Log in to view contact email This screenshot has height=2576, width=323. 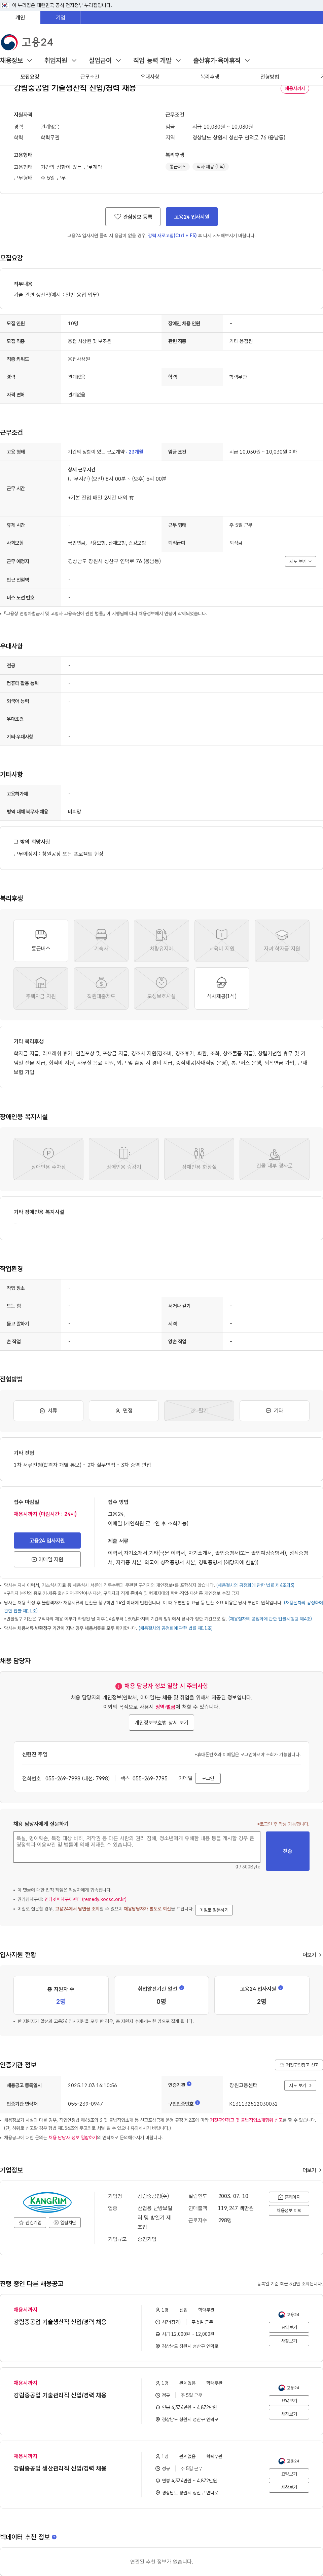point(208,1778)
